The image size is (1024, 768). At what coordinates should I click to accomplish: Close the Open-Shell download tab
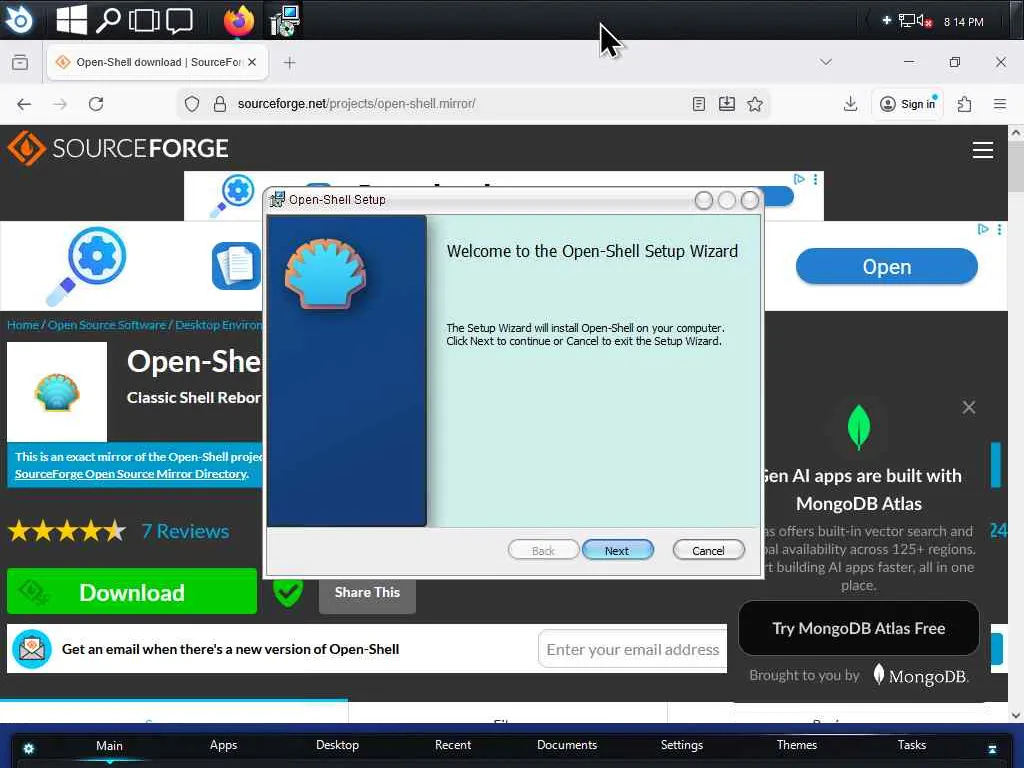[x=252, y=62]
